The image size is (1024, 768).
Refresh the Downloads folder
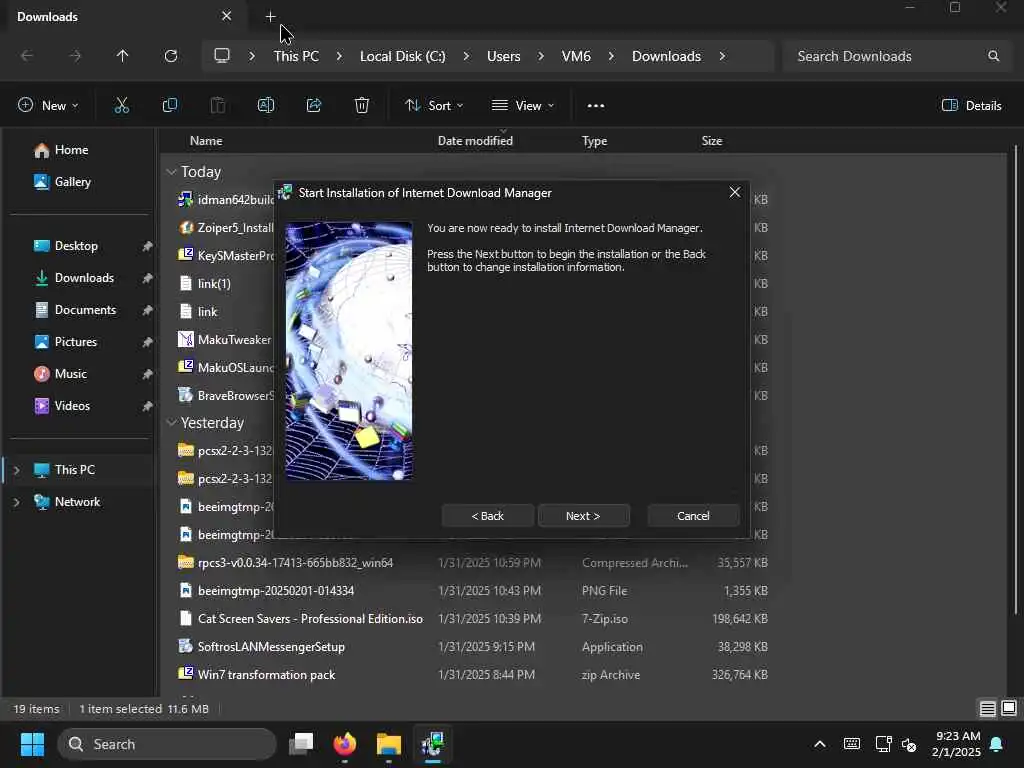coord(171,56)
